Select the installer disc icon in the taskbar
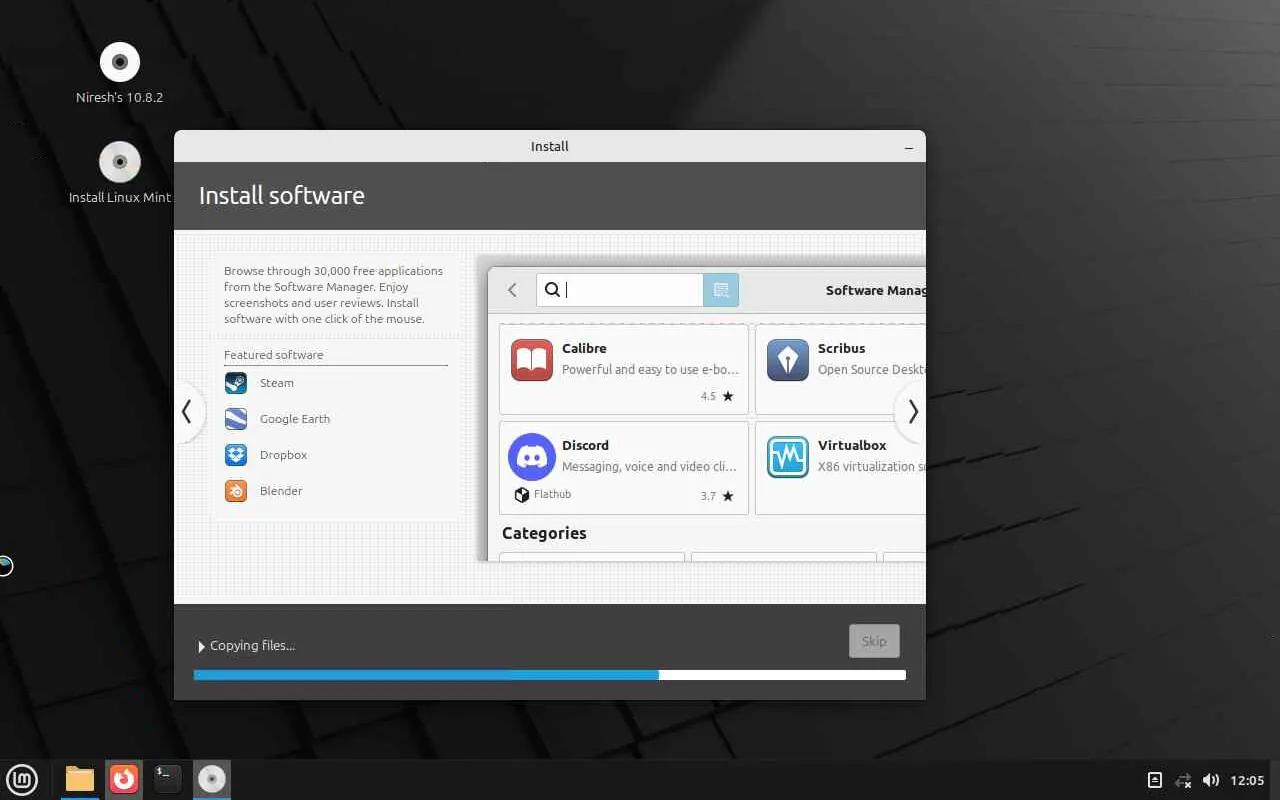The width and height of the screenshot is (1280, 800). (x=212, y=779)
